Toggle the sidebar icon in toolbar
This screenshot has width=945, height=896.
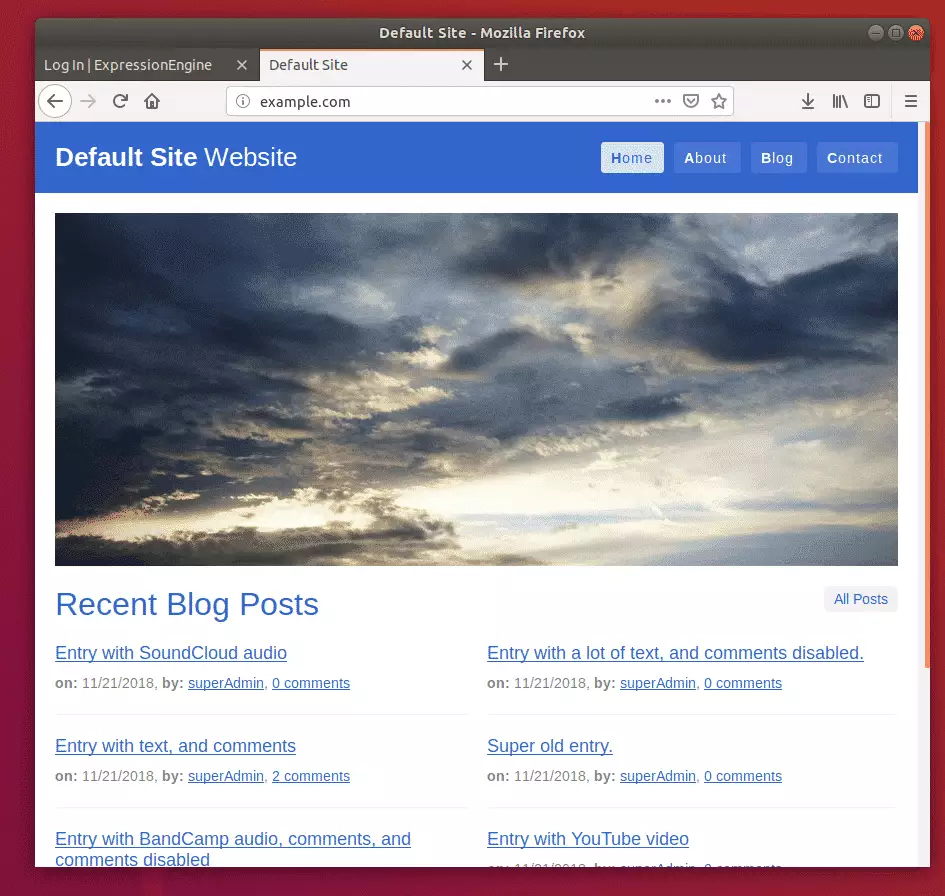pos(871,101)
